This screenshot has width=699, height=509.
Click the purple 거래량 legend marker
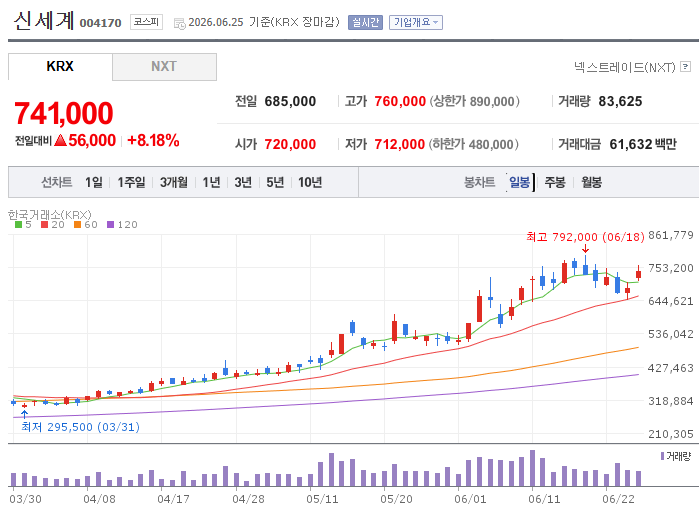[x=662, y=456]
